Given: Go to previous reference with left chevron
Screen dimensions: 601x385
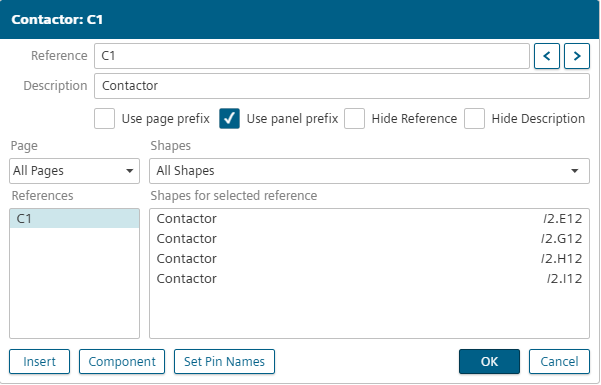Looking at the screenshot, I should click(x=547, y=56).
